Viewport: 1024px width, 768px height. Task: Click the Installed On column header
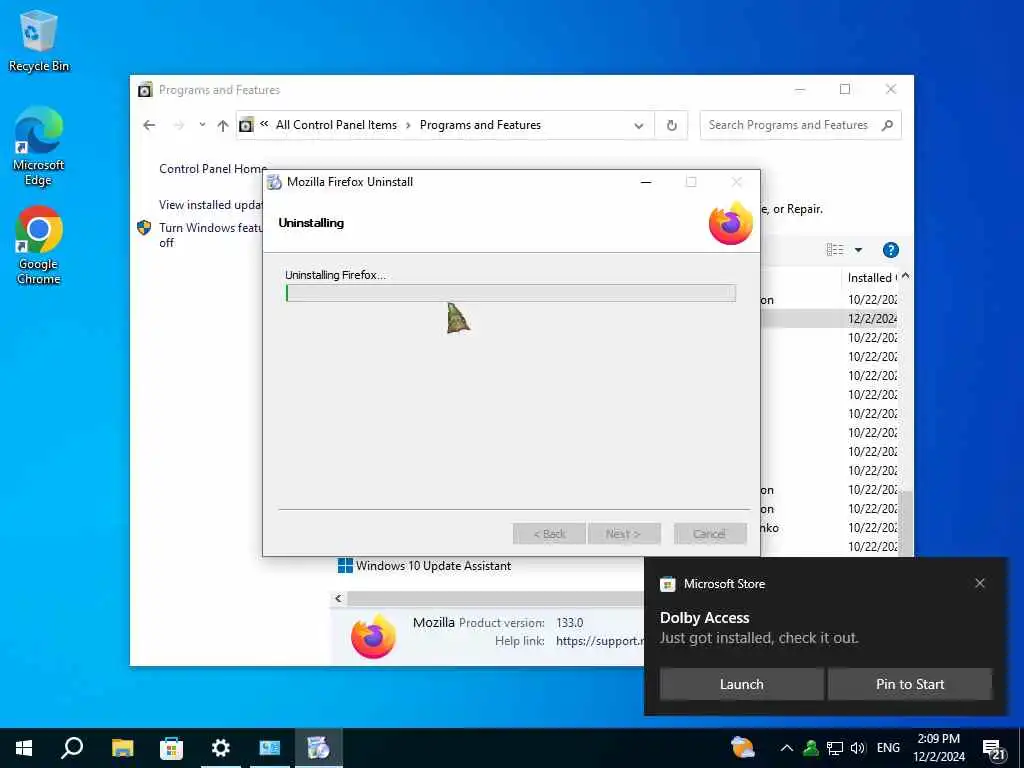(871, 278)
